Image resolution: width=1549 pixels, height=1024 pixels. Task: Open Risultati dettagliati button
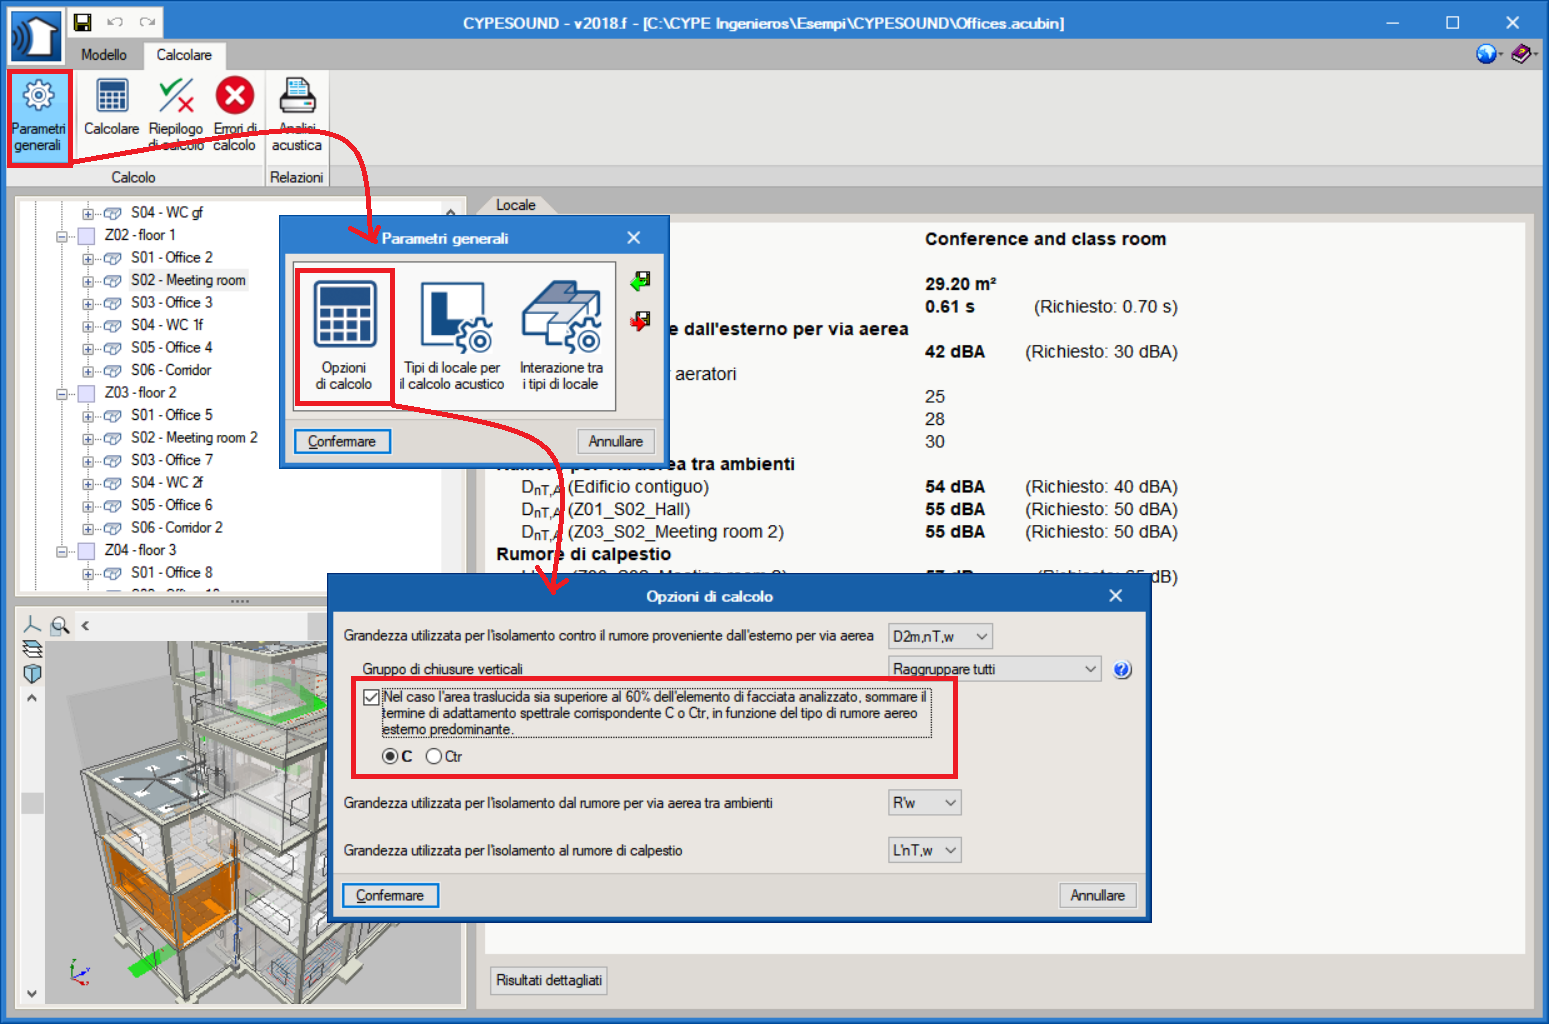549,981
